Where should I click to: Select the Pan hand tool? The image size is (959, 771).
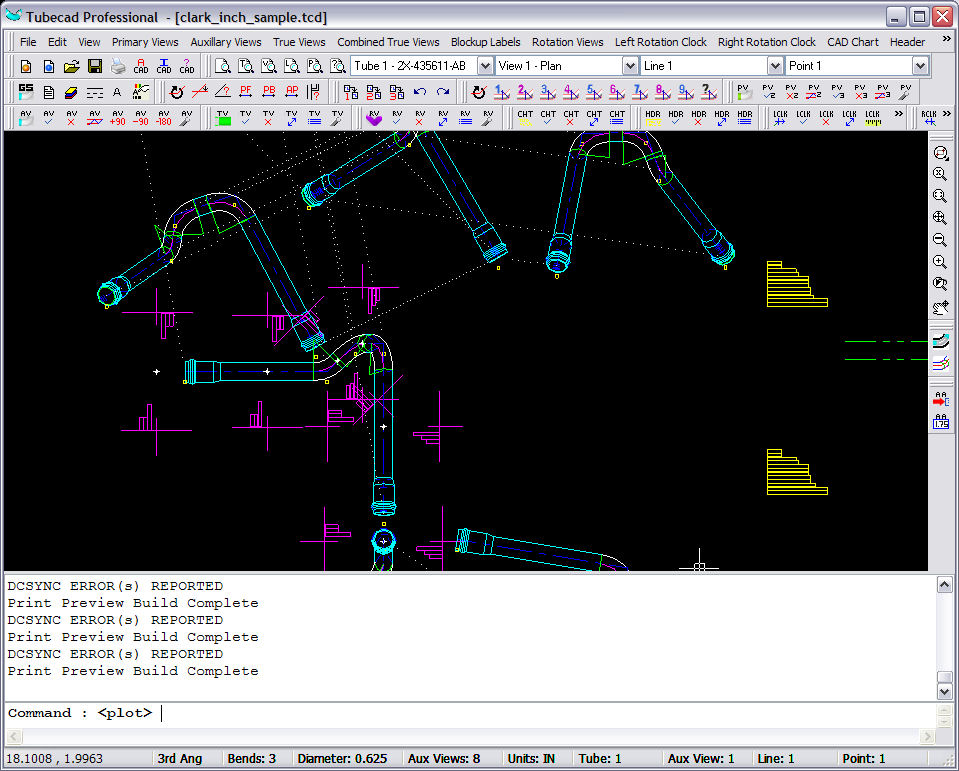click(940, 306)
